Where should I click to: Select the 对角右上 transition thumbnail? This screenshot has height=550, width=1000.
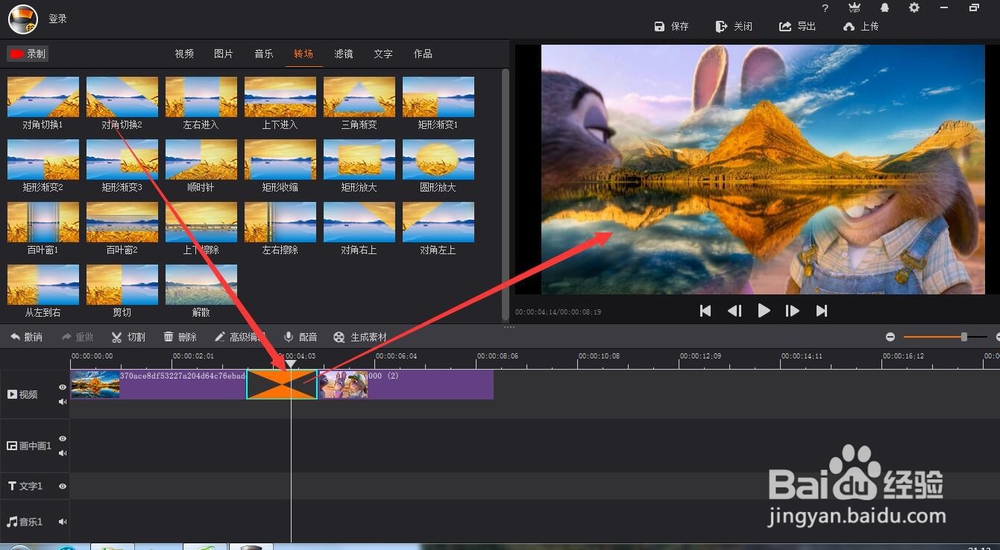359,222
